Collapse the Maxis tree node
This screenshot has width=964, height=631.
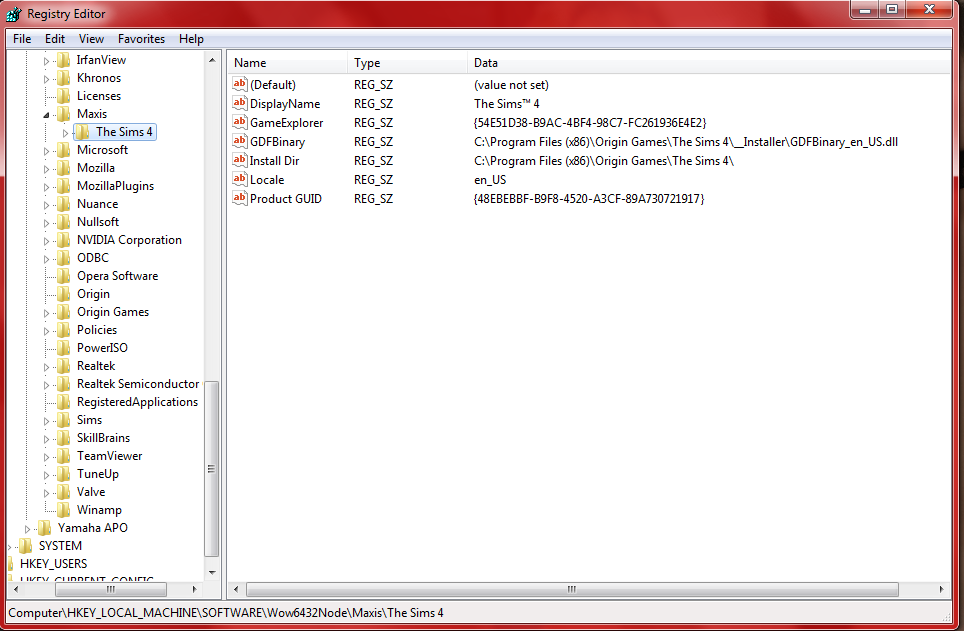click(x=46, y=114)
